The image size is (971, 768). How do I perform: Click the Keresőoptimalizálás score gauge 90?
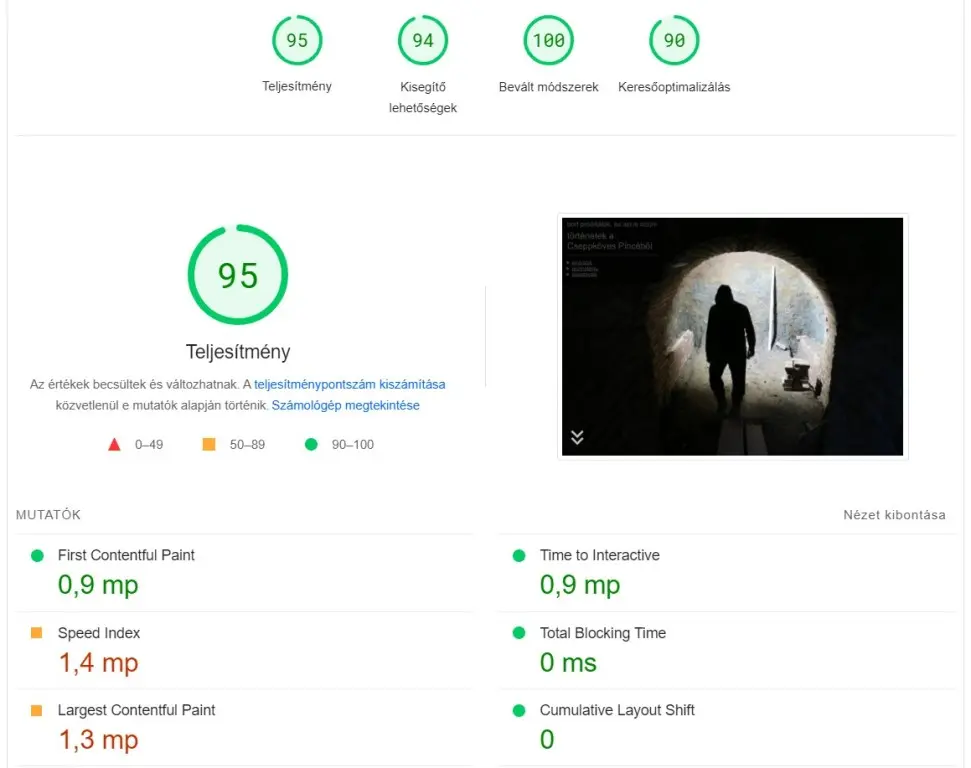674,41
